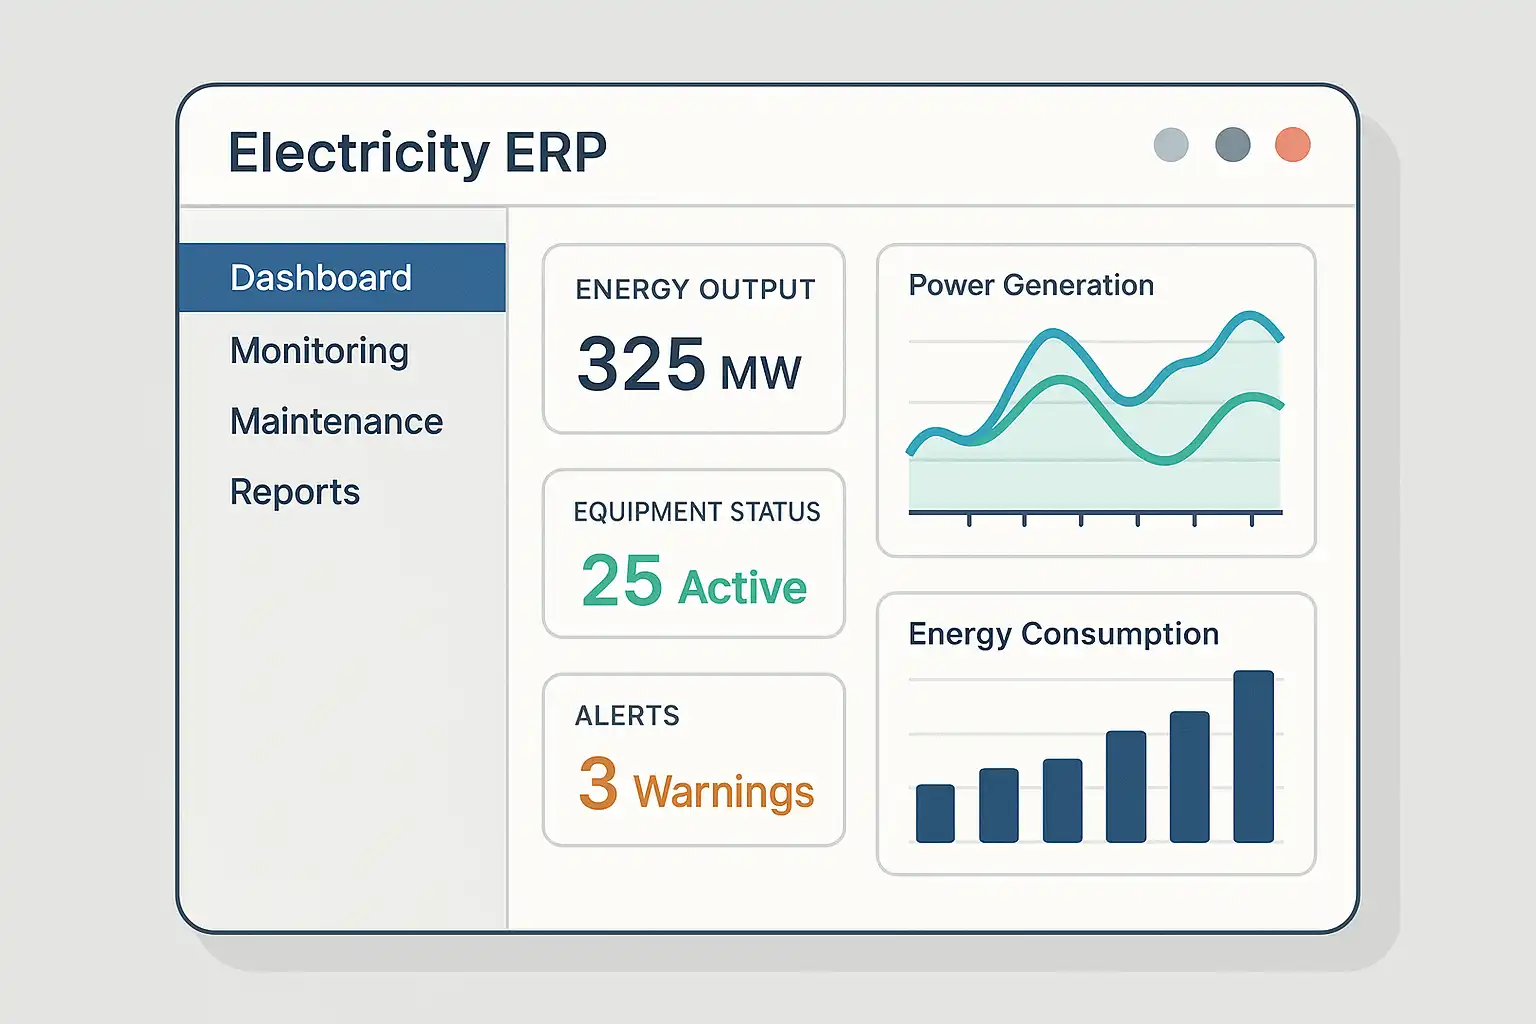Viewport: 1536px width, 1024px height.
Task: Select Reports in the sidebar
Action: pyautogui.click(x=294, y=492)
